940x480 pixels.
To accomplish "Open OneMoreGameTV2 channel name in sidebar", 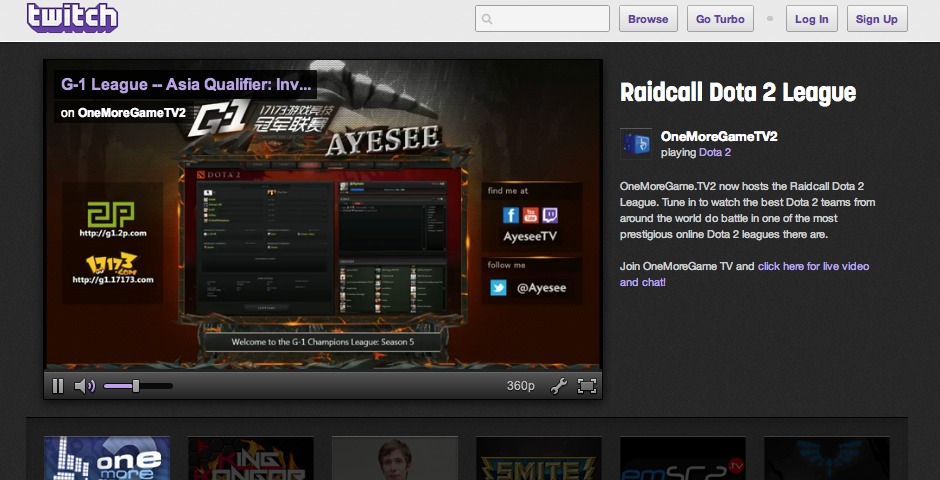I will click(x=719, y=136).
